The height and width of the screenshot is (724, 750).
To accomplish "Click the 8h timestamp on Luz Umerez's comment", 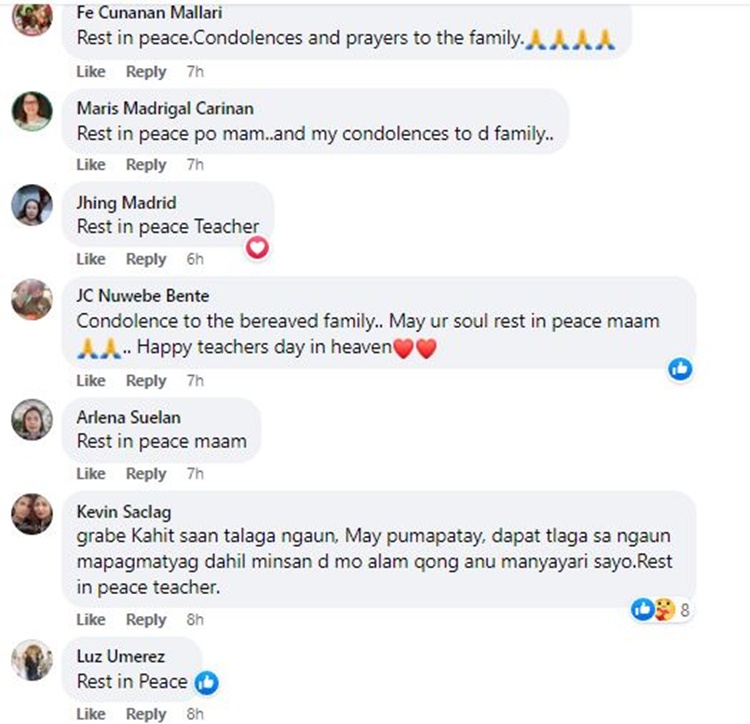I will (x=195, y=714).
